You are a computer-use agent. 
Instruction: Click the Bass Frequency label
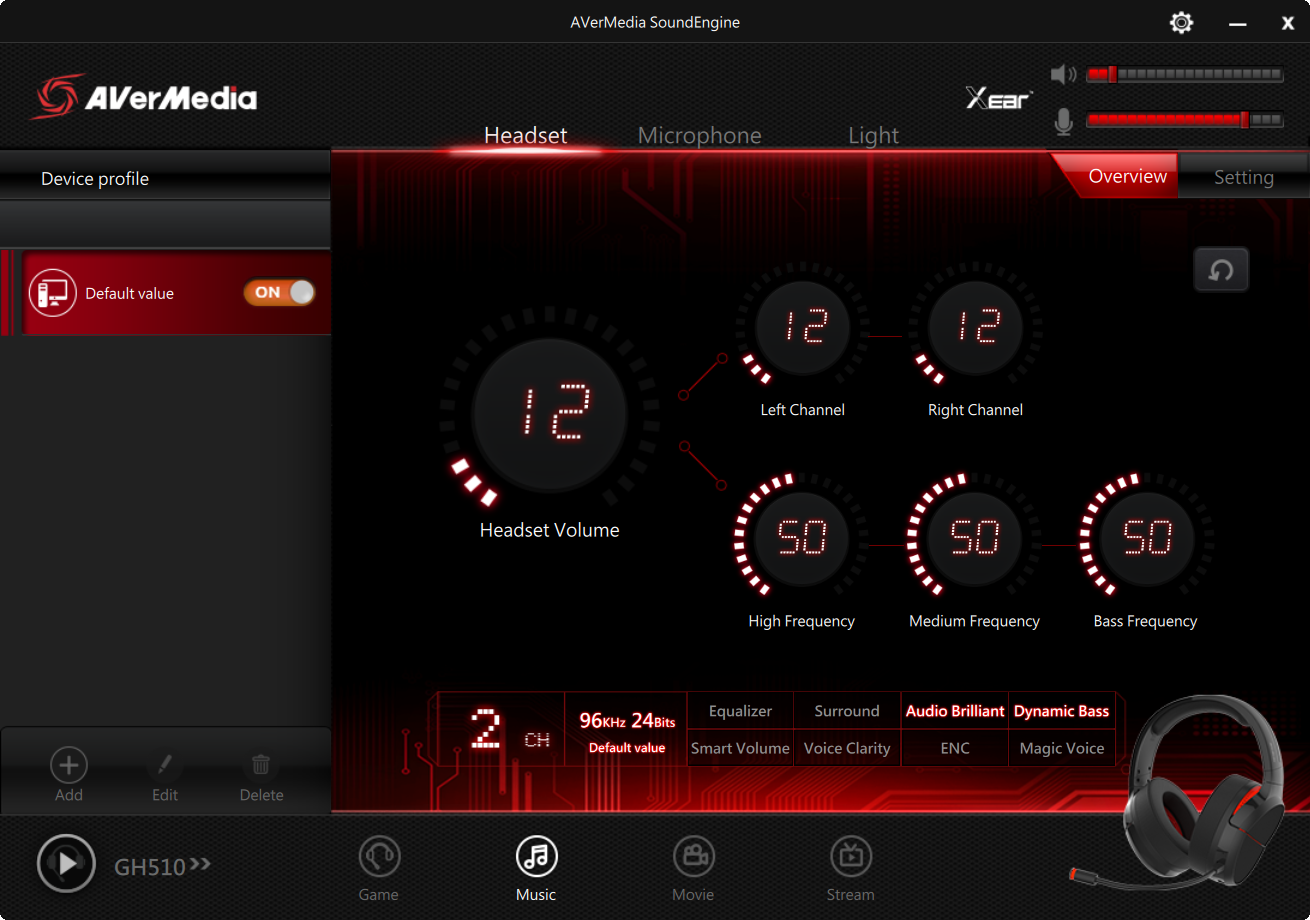pos(1145,621)
